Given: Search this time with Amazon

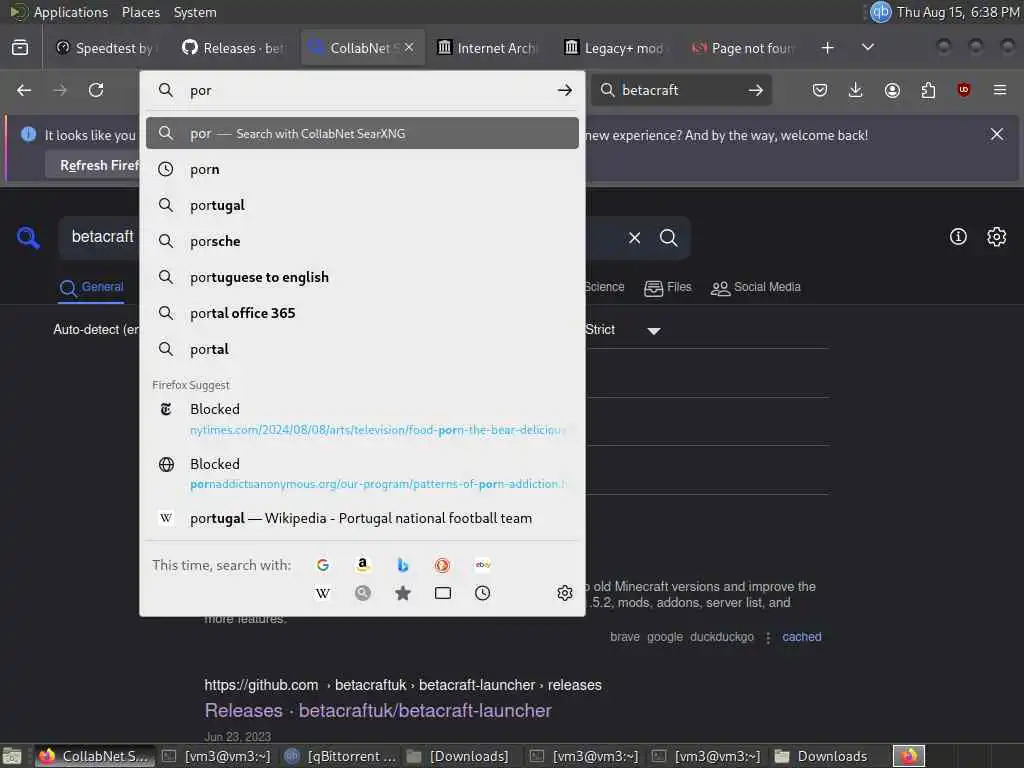Looking at the screenshot, I should click(362, 565).
